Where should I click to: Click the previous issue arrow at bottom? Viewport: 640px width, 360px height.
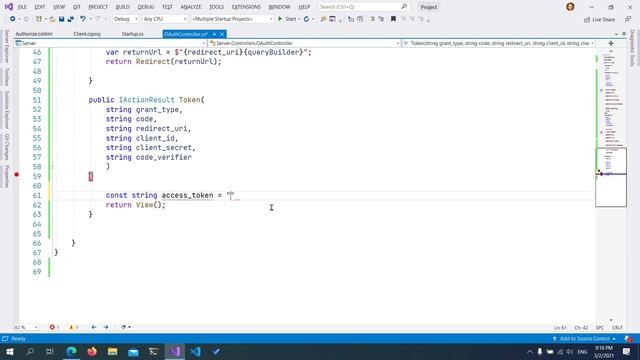(x=93, y=327)
